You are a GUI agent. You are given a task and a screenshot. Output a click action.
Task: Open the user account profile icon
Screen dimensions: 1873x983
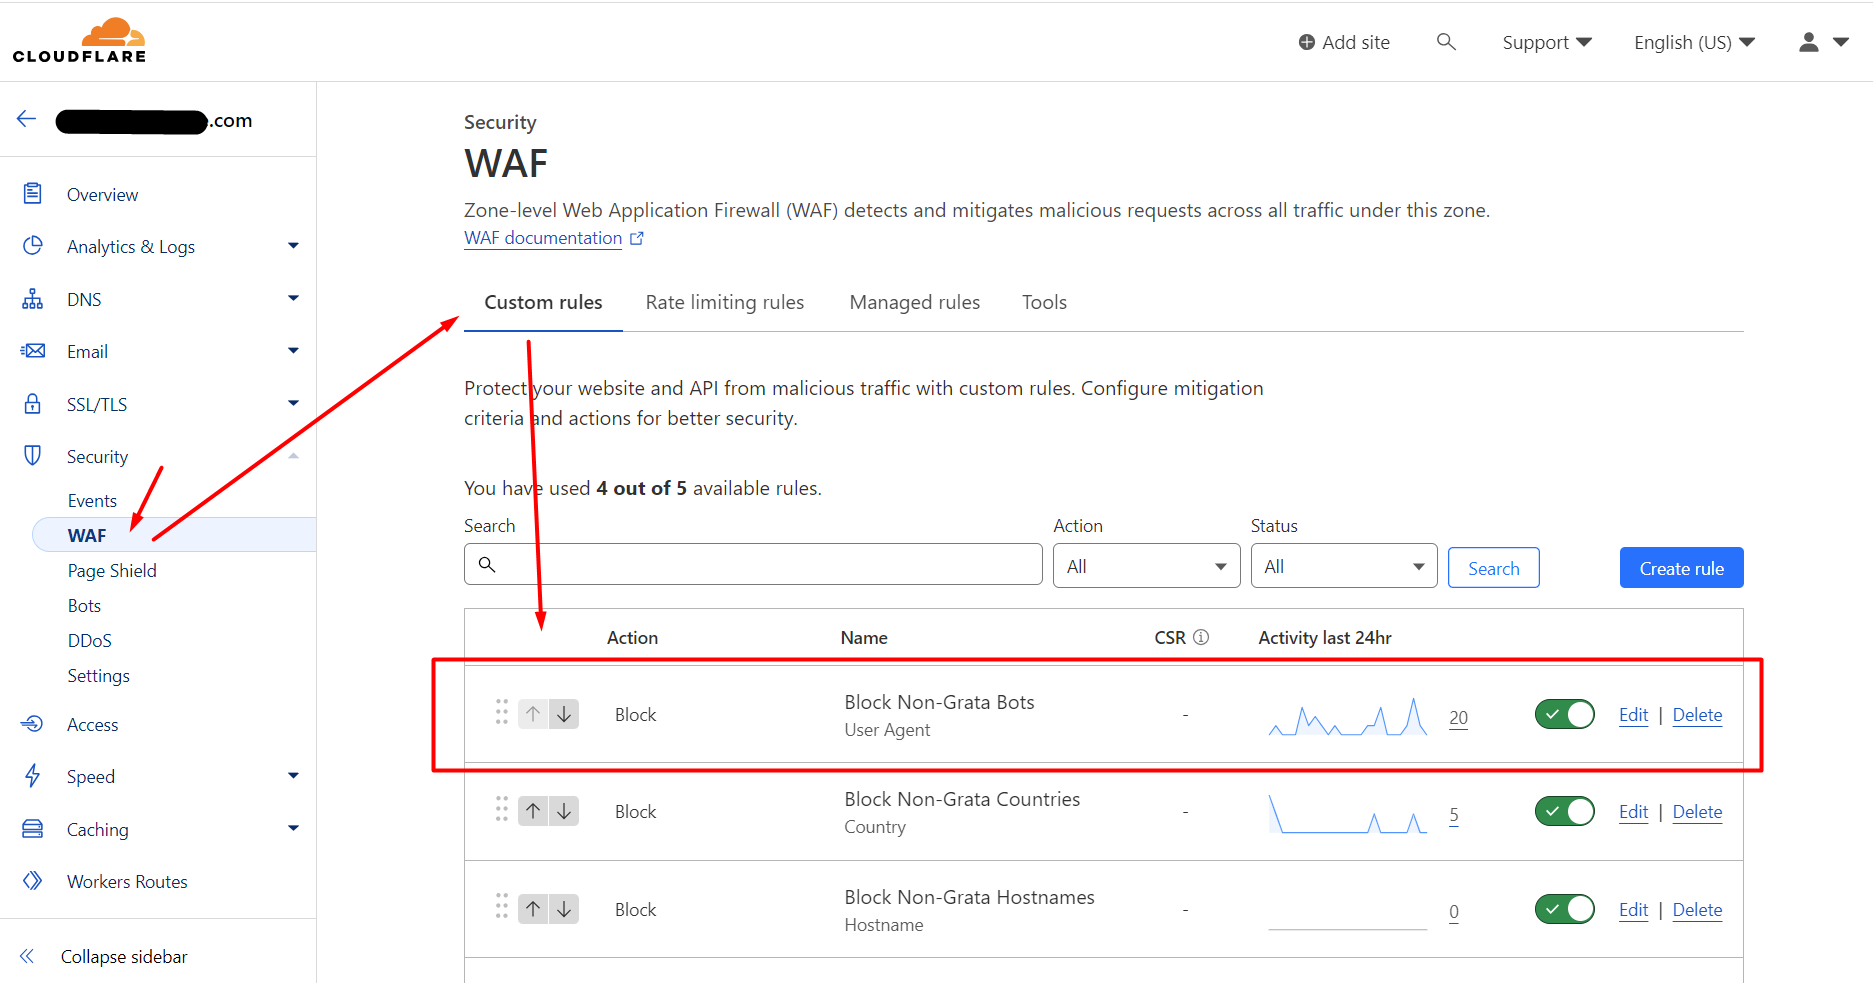[x=1808, y=42]
